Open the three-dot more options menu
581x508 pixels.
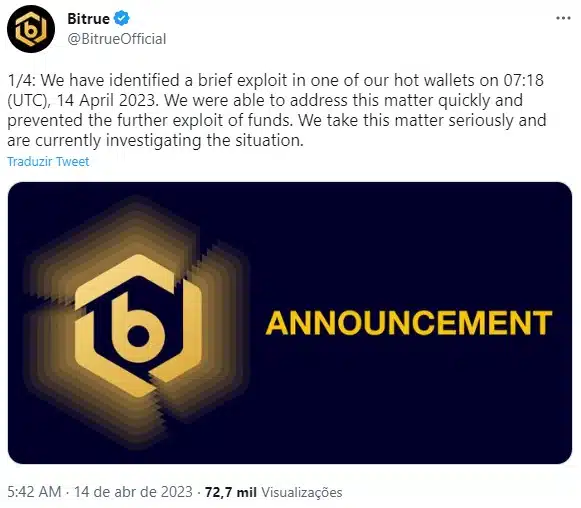click(563, 18)
